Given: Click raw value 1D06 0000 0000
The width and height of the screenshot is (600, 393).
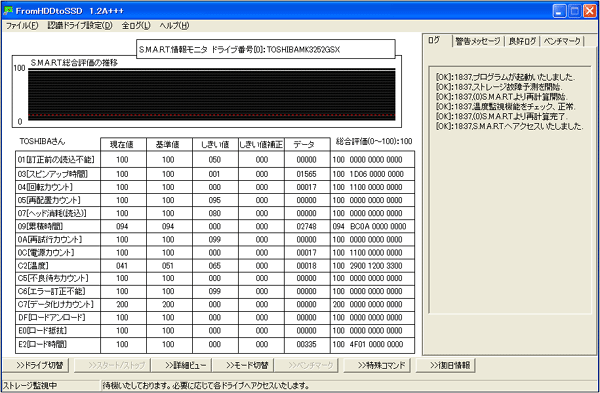Looking at the screenshot, I should (x=377, y=174).
